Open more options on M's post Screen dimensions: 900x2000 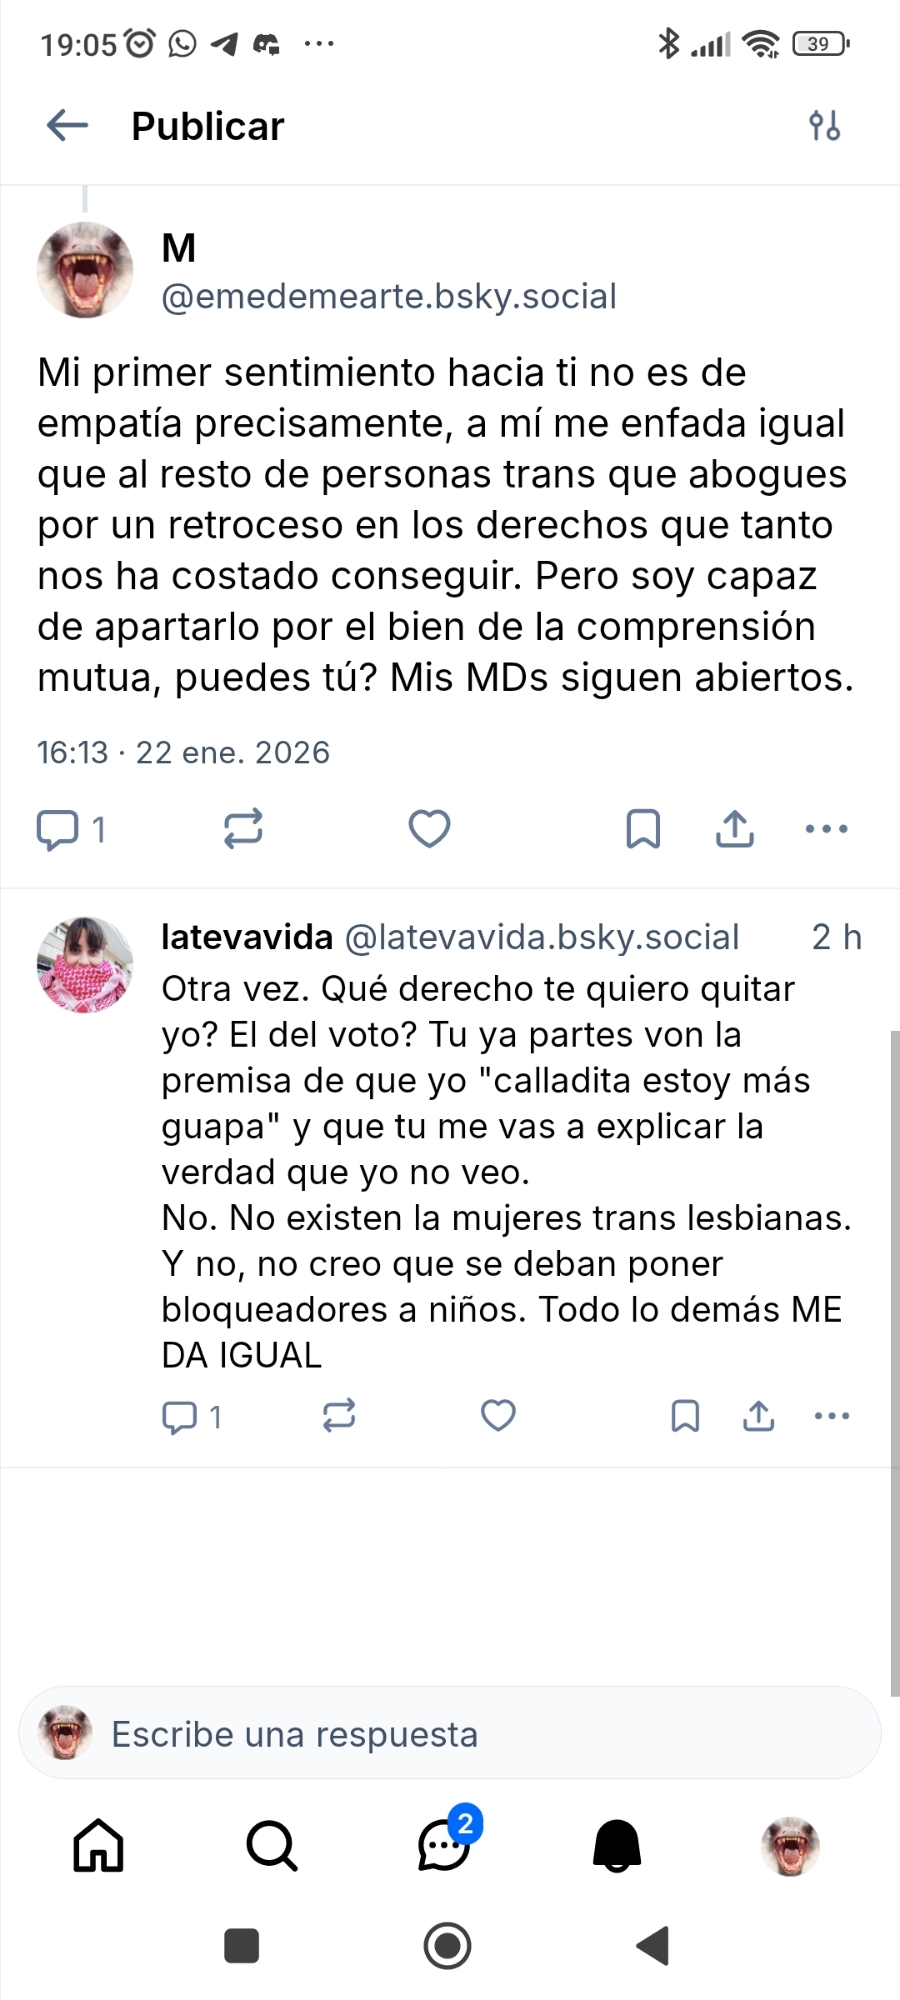[x=827, y=829]
